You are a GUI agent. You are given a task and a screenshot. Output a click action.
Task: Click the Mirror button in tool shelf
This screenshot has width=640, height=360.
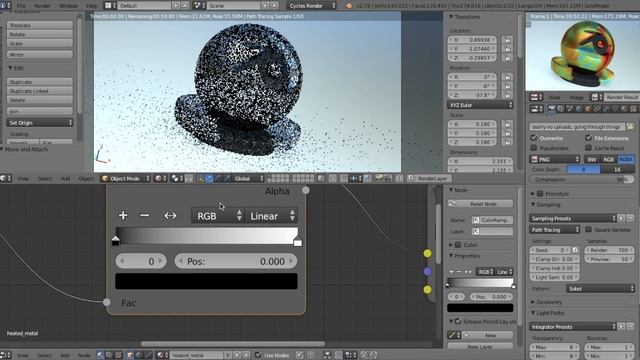pos(40,54)
